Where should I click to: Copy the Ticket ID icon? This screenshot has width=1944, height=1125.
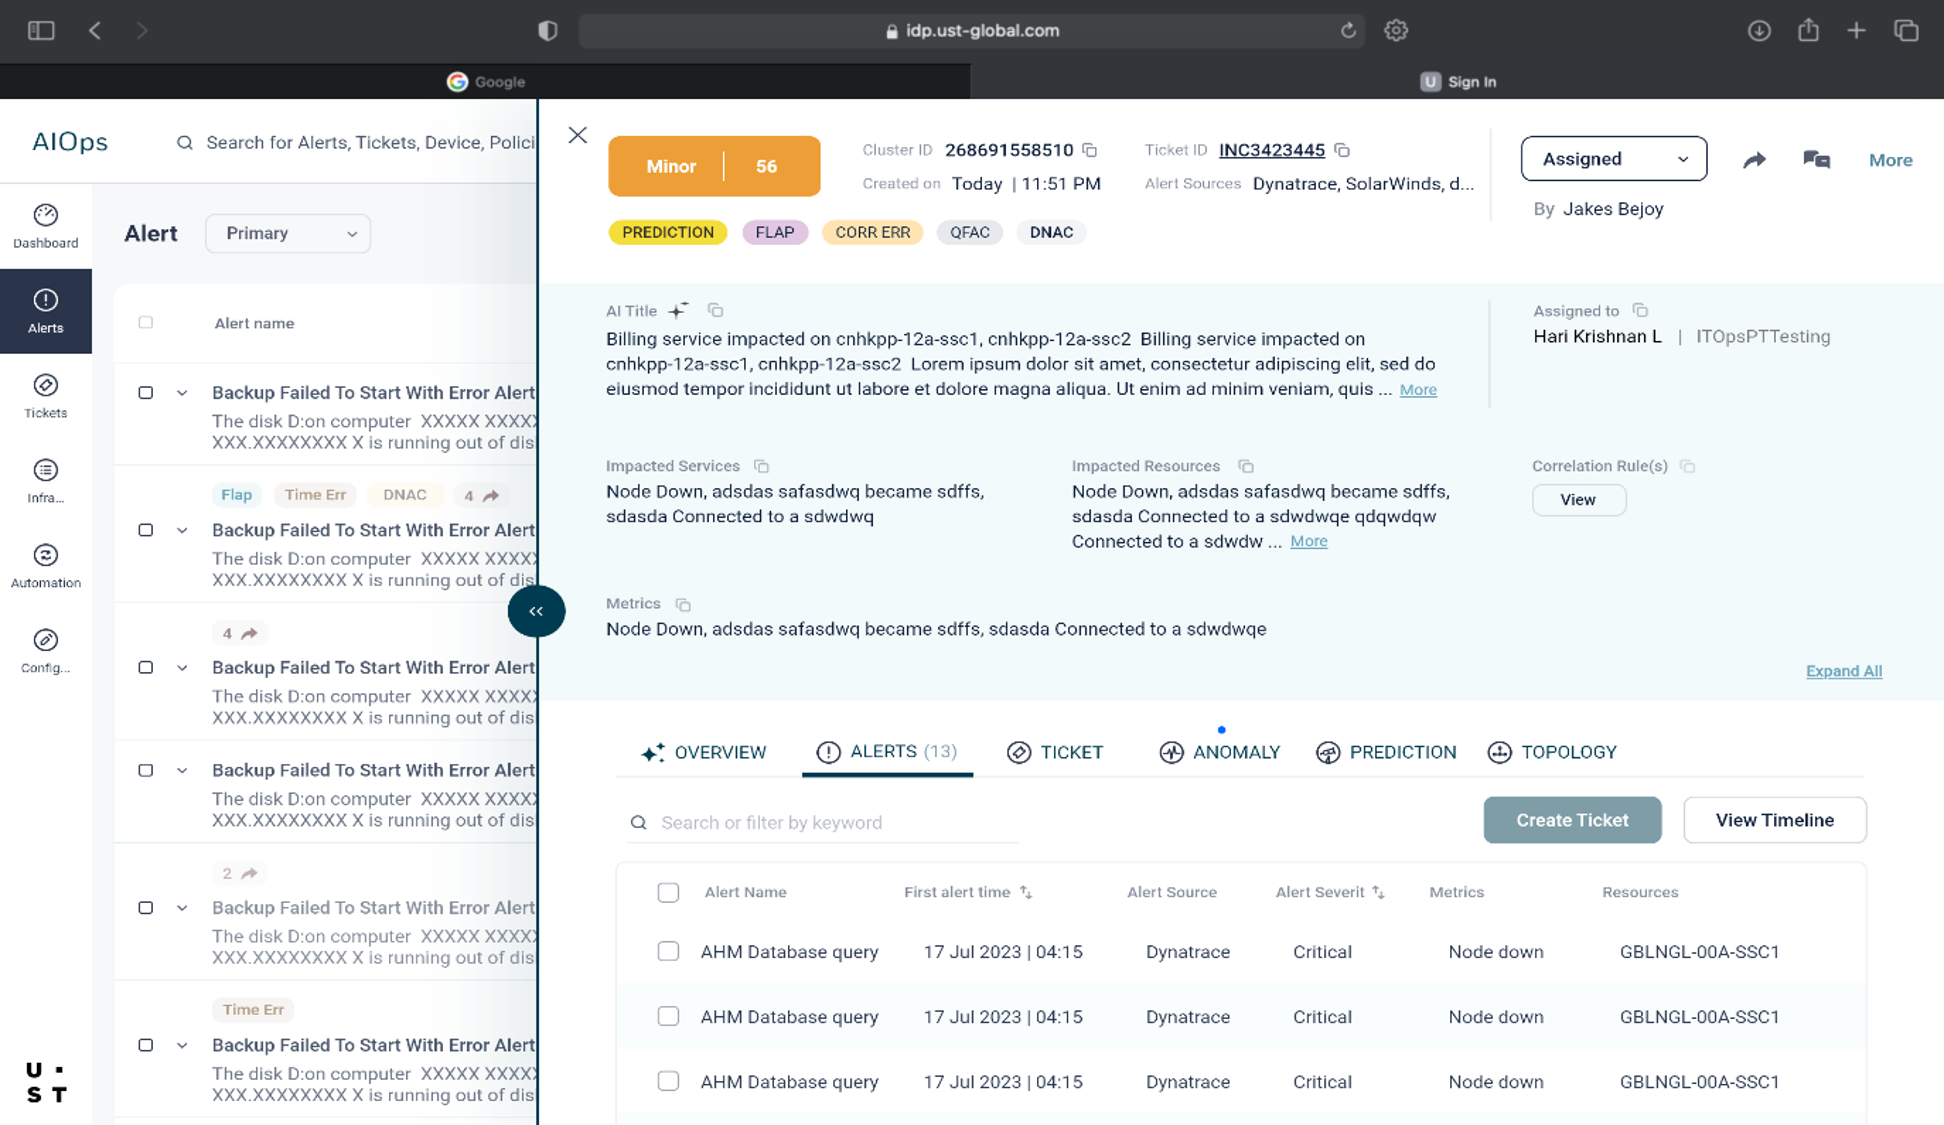click(x=1343, y=150)
